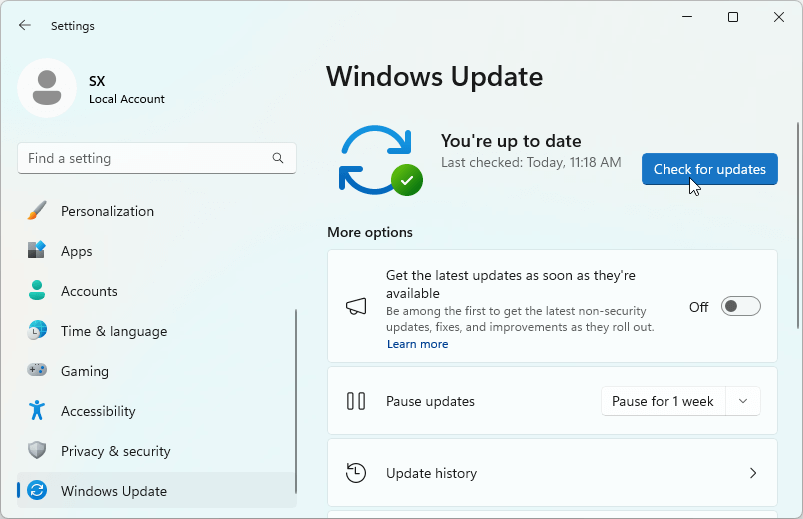Click Check for updates button

click(x=710, y=169)
